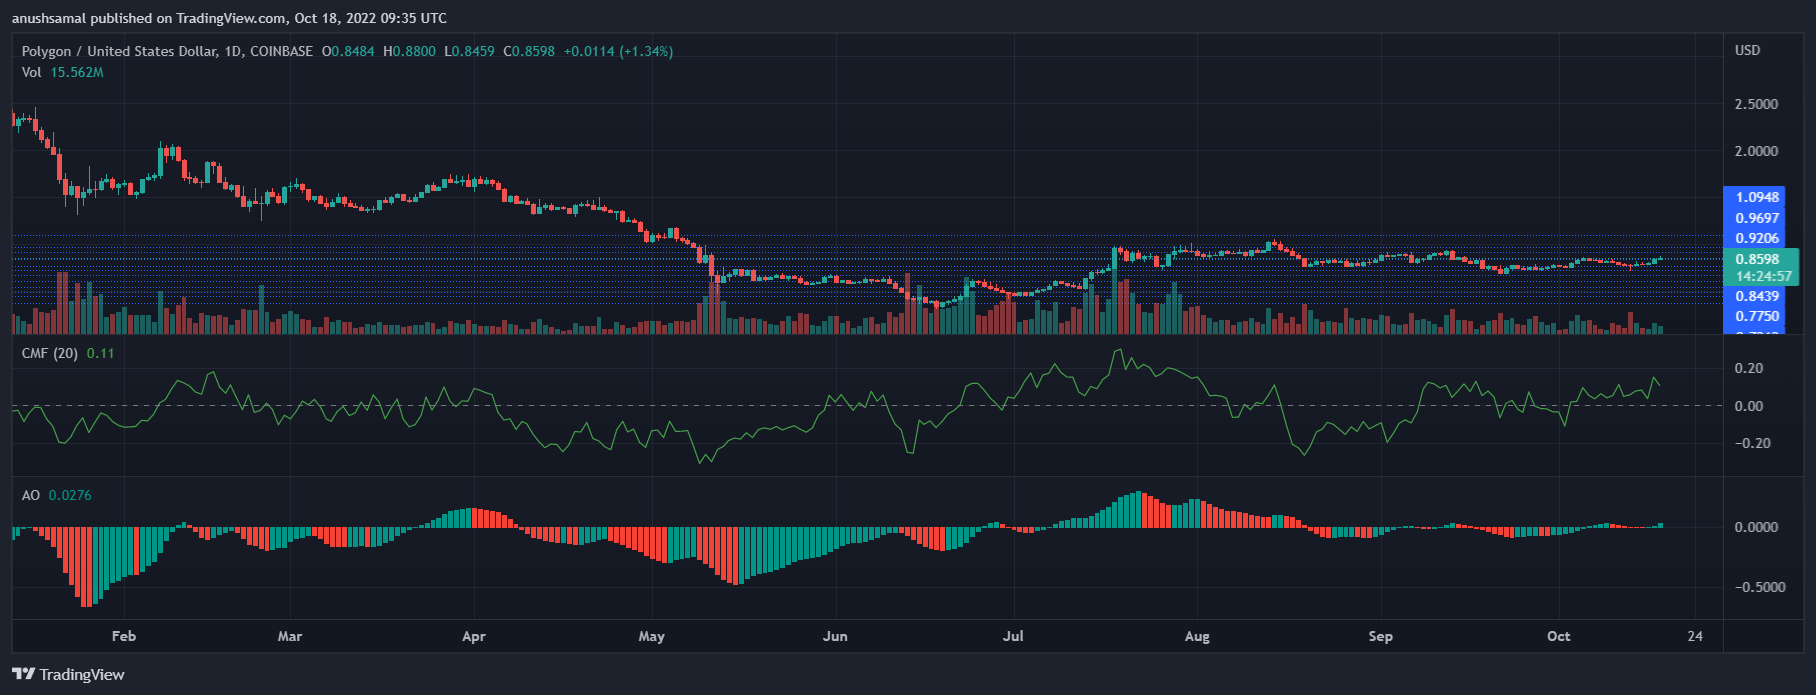Click the Feb label on time axis
1816x695 pixels.
click(124, 636)
